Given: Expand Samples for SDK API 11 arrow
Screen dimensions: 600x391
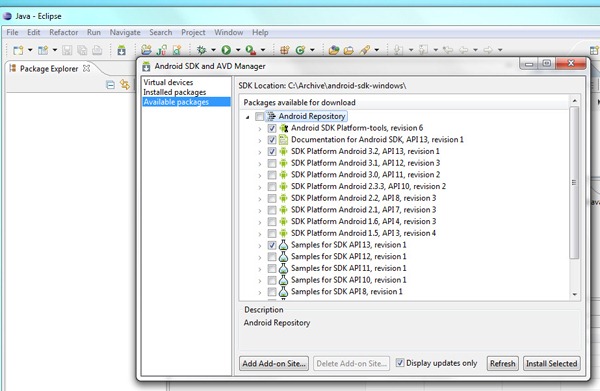Looking at the screenshot, I should click(x=260, y=269).
